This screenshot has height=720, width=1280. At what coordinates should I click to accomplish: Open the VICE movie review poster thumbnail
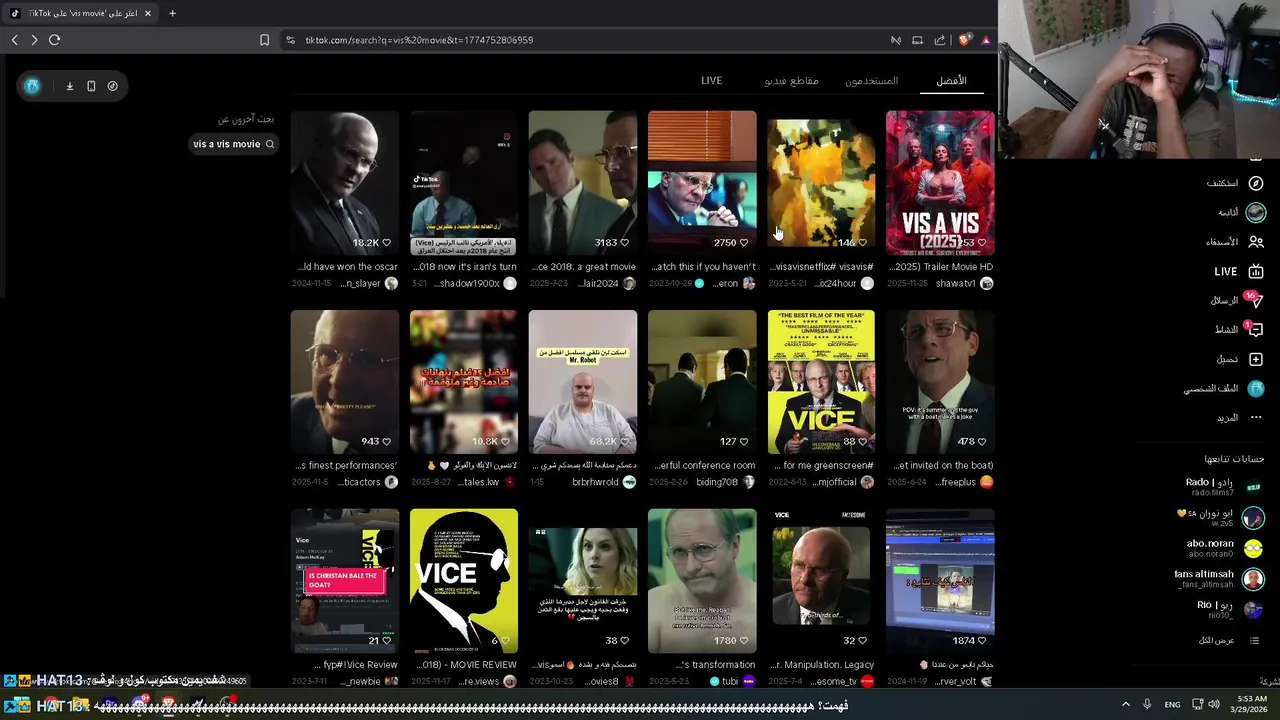[x=464, y=581]
